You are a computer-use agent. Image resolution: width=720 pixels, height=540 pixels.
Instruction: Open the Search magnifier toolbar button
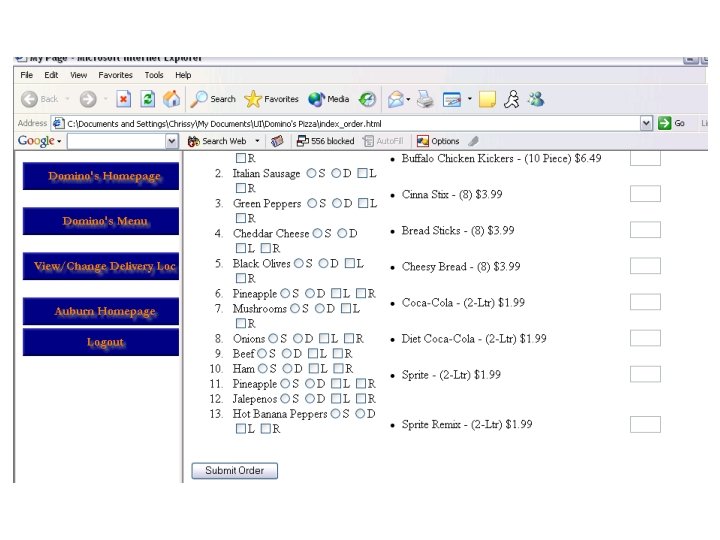[x=213, y=99]
